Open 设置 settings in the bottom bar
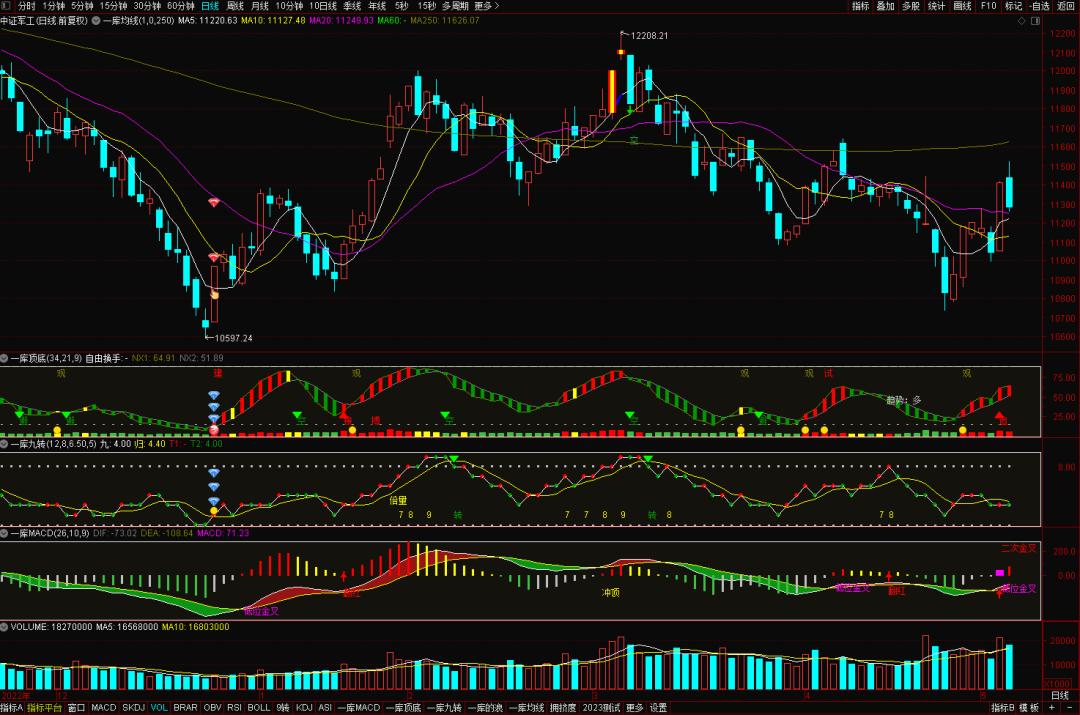 658,707
